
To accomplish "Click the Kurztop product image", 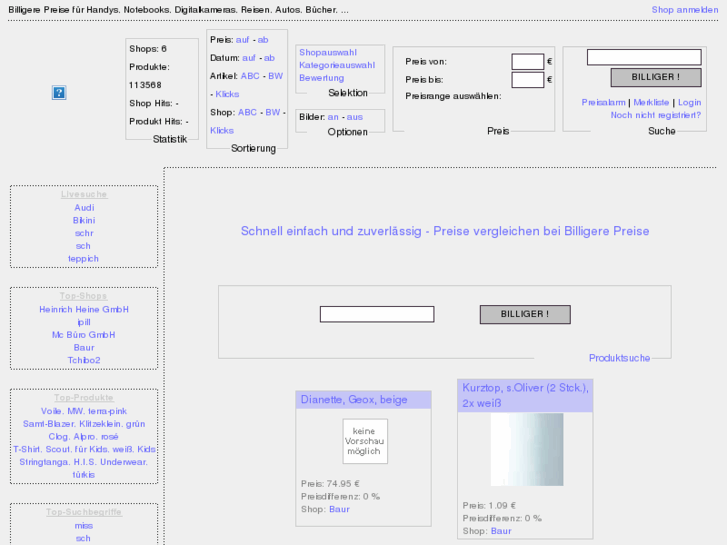I will tap(527, 449).
